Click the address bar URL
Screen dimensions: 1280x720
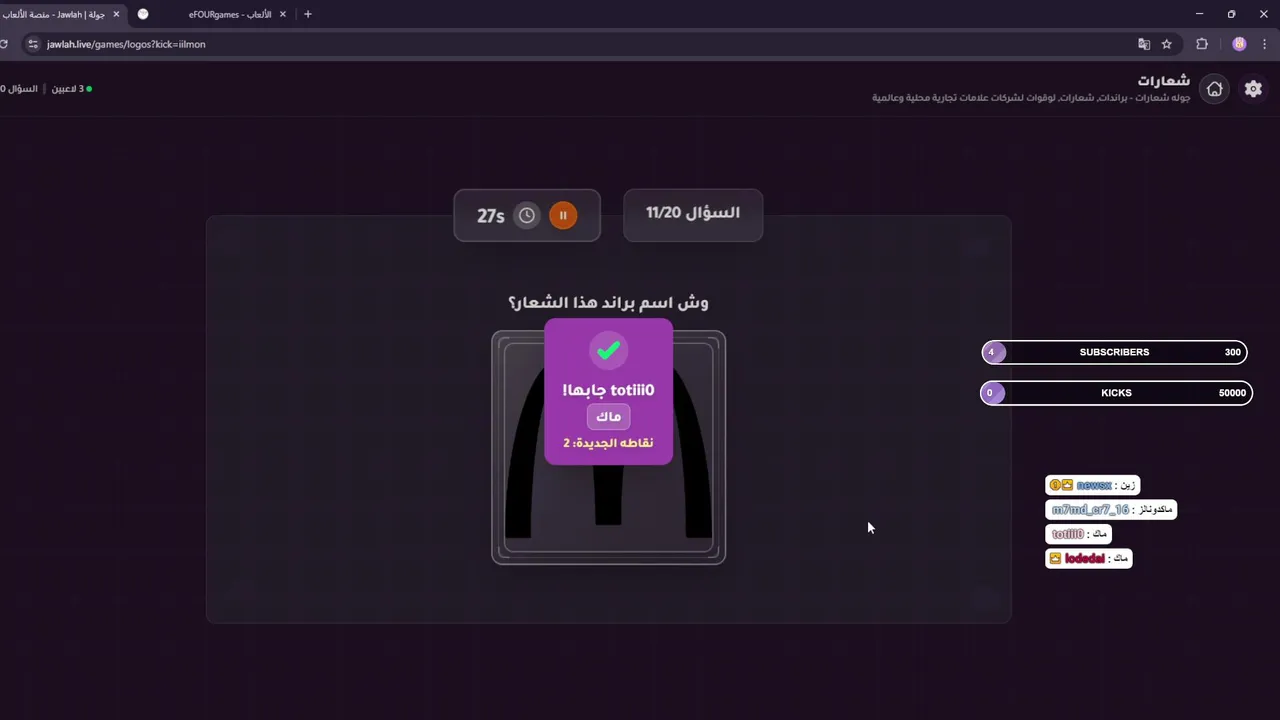click(126, 44)
